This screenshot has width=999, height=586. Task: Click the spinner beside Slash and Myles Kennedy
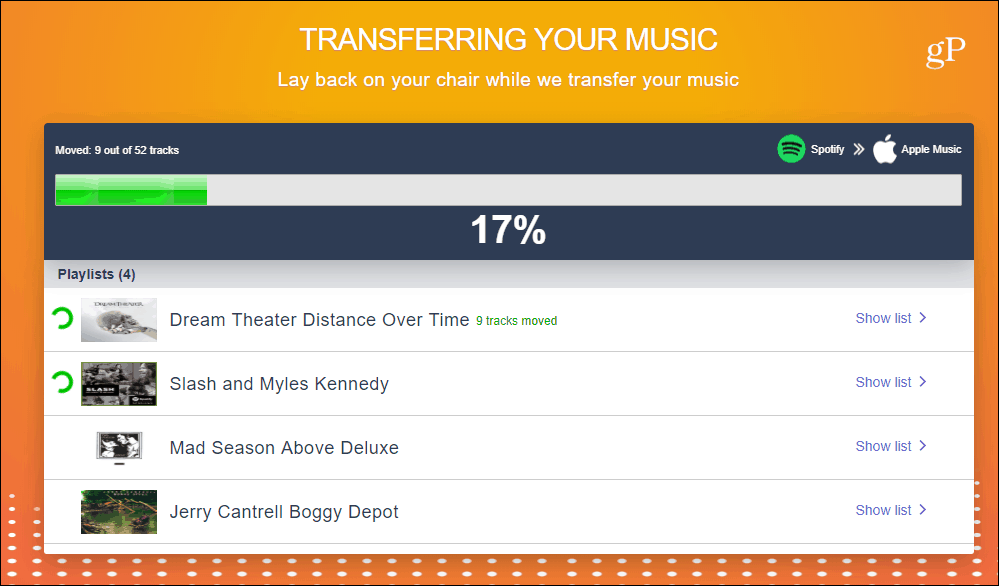pyautogui.click(x=62, y=382)
